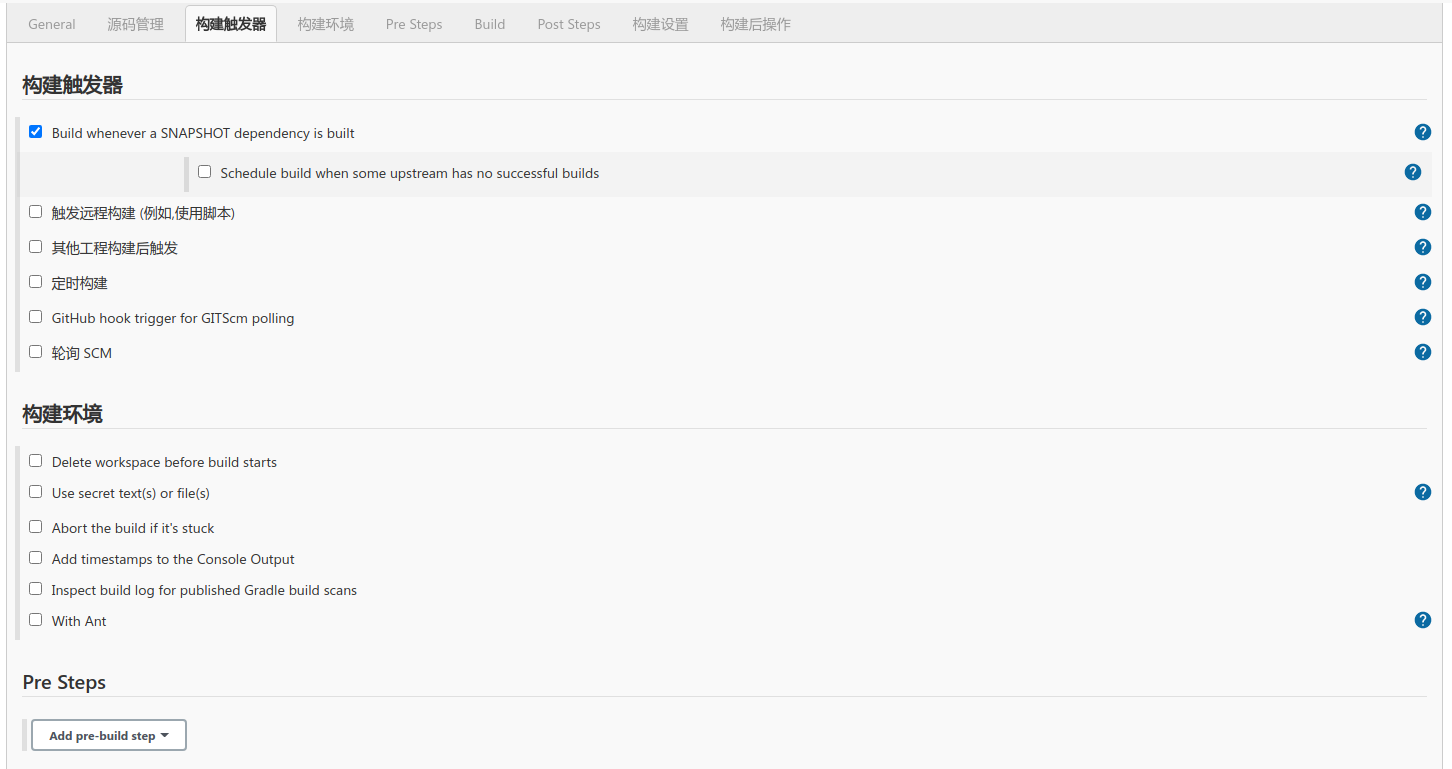This screenshot has height=769, width=1452.
Task: Open help for SNAPSHOT dependency build option
Action: (x=1422, y=132)
